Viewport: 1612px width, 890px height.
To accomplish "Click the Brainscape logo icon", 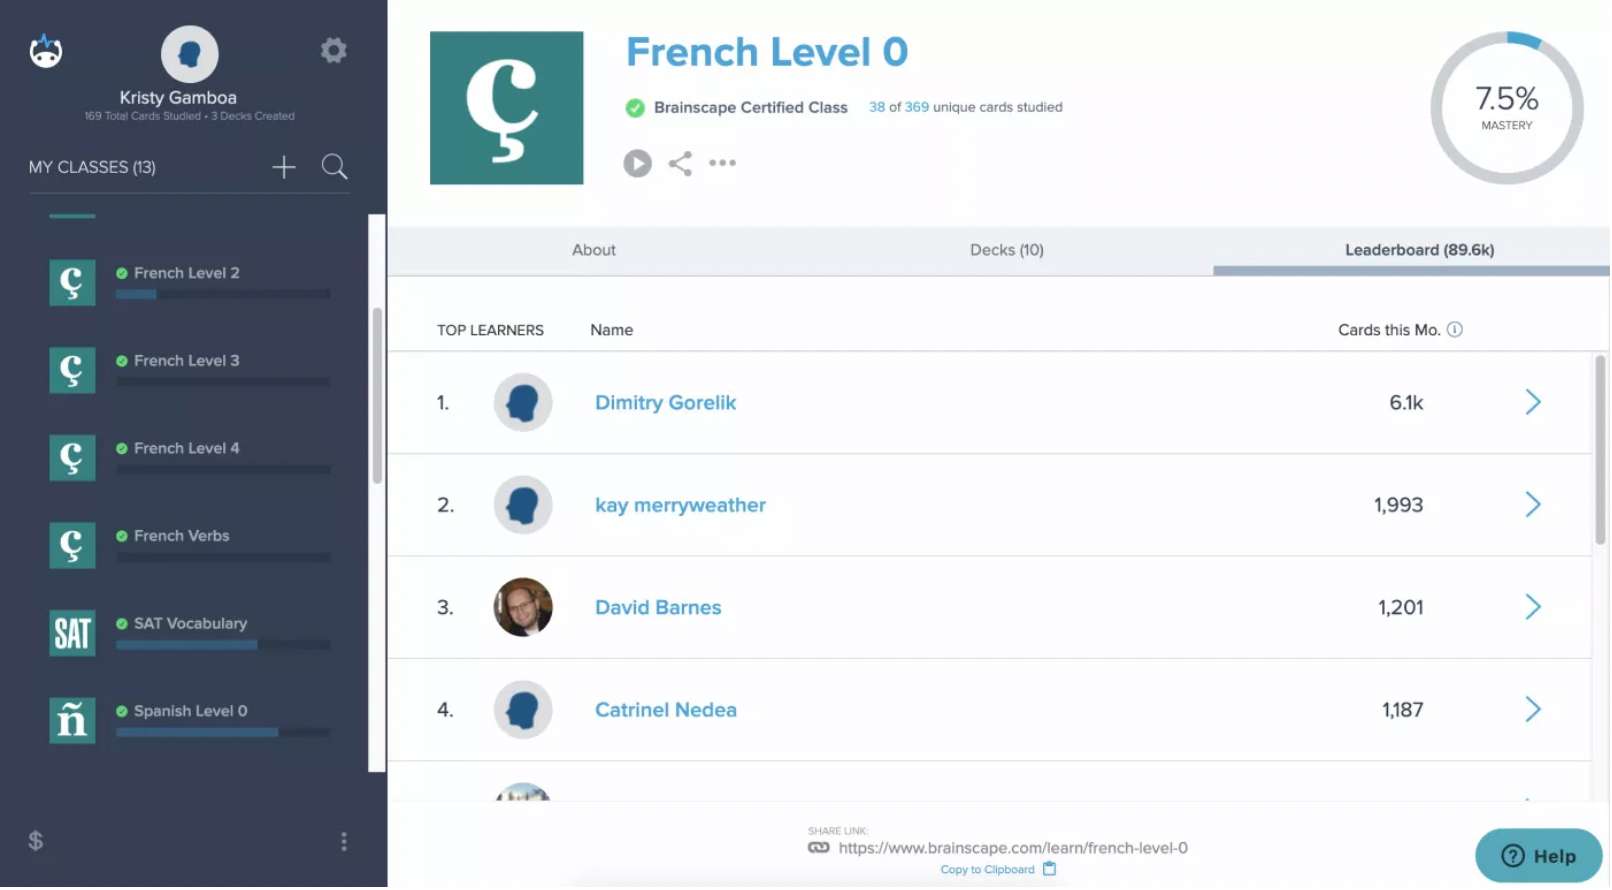I will click(46, 51).
